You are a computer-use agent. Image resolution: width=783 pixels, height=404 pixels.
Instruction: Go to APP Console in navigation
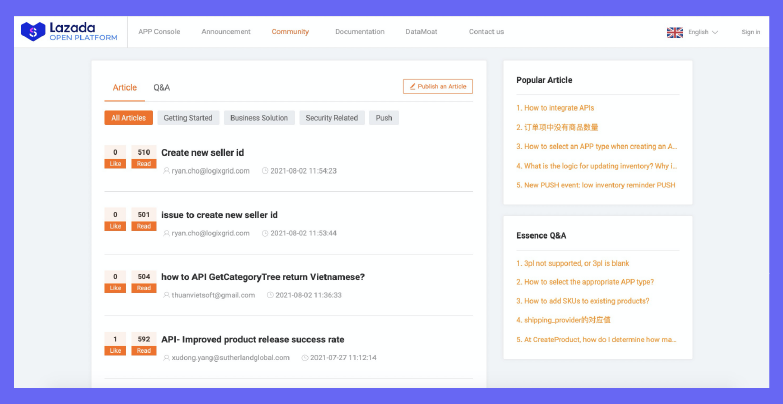point(159,32)
